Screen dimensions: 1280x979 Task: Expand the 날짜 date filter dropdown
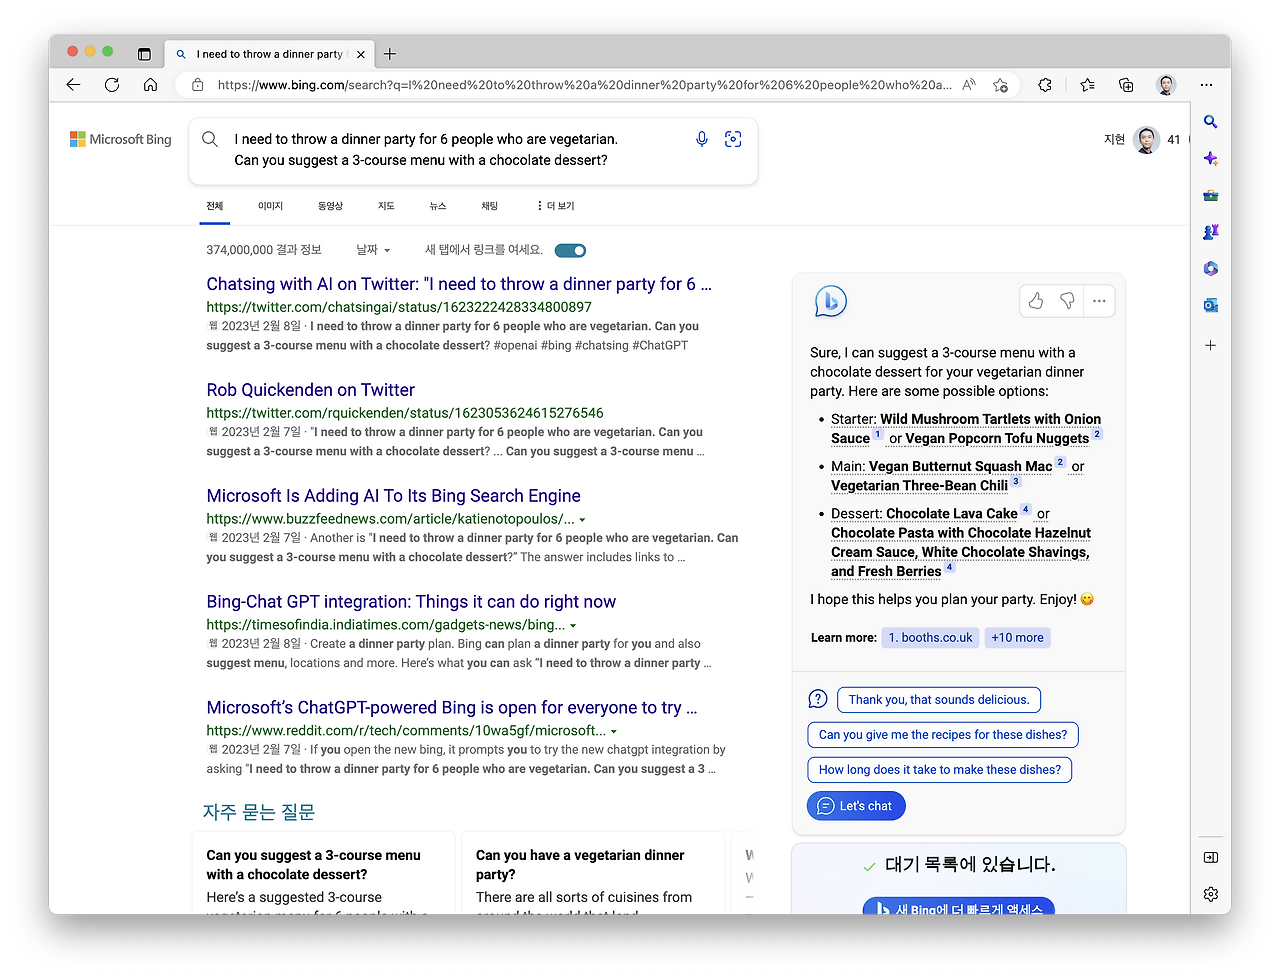373,250
